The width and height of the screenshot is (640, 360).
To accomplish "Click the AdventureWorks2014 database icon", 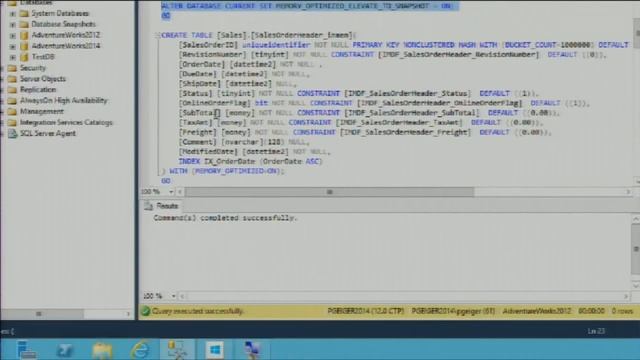I will (x=24, y=46).
